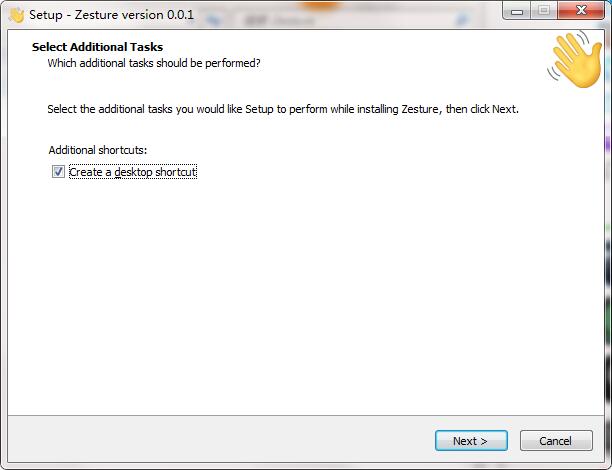612x470 pixels.
Task: Click the word 'Setup' in the window title
Action: [x=46, y=15]
